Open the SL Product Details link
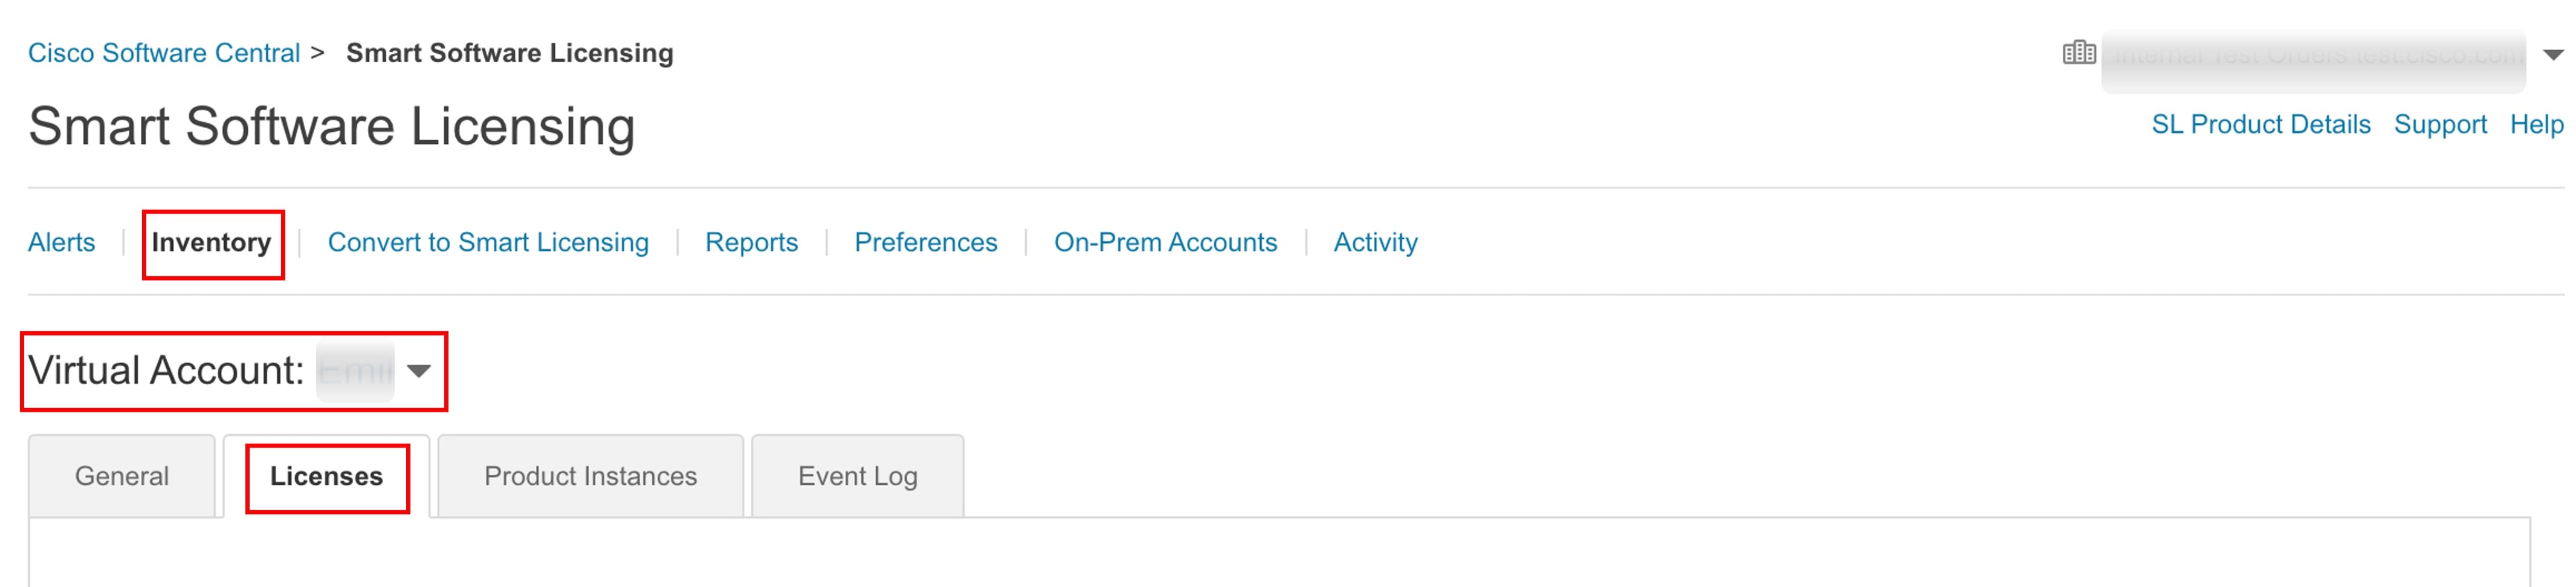Screen dimensions: 2576x587 tap(2260, 125)
